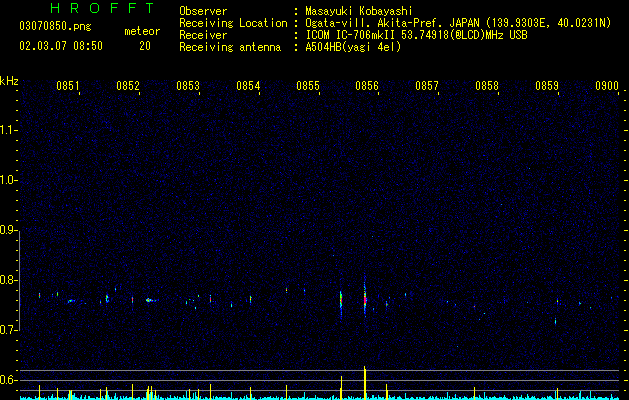Click the meteor count value 20

145,46
